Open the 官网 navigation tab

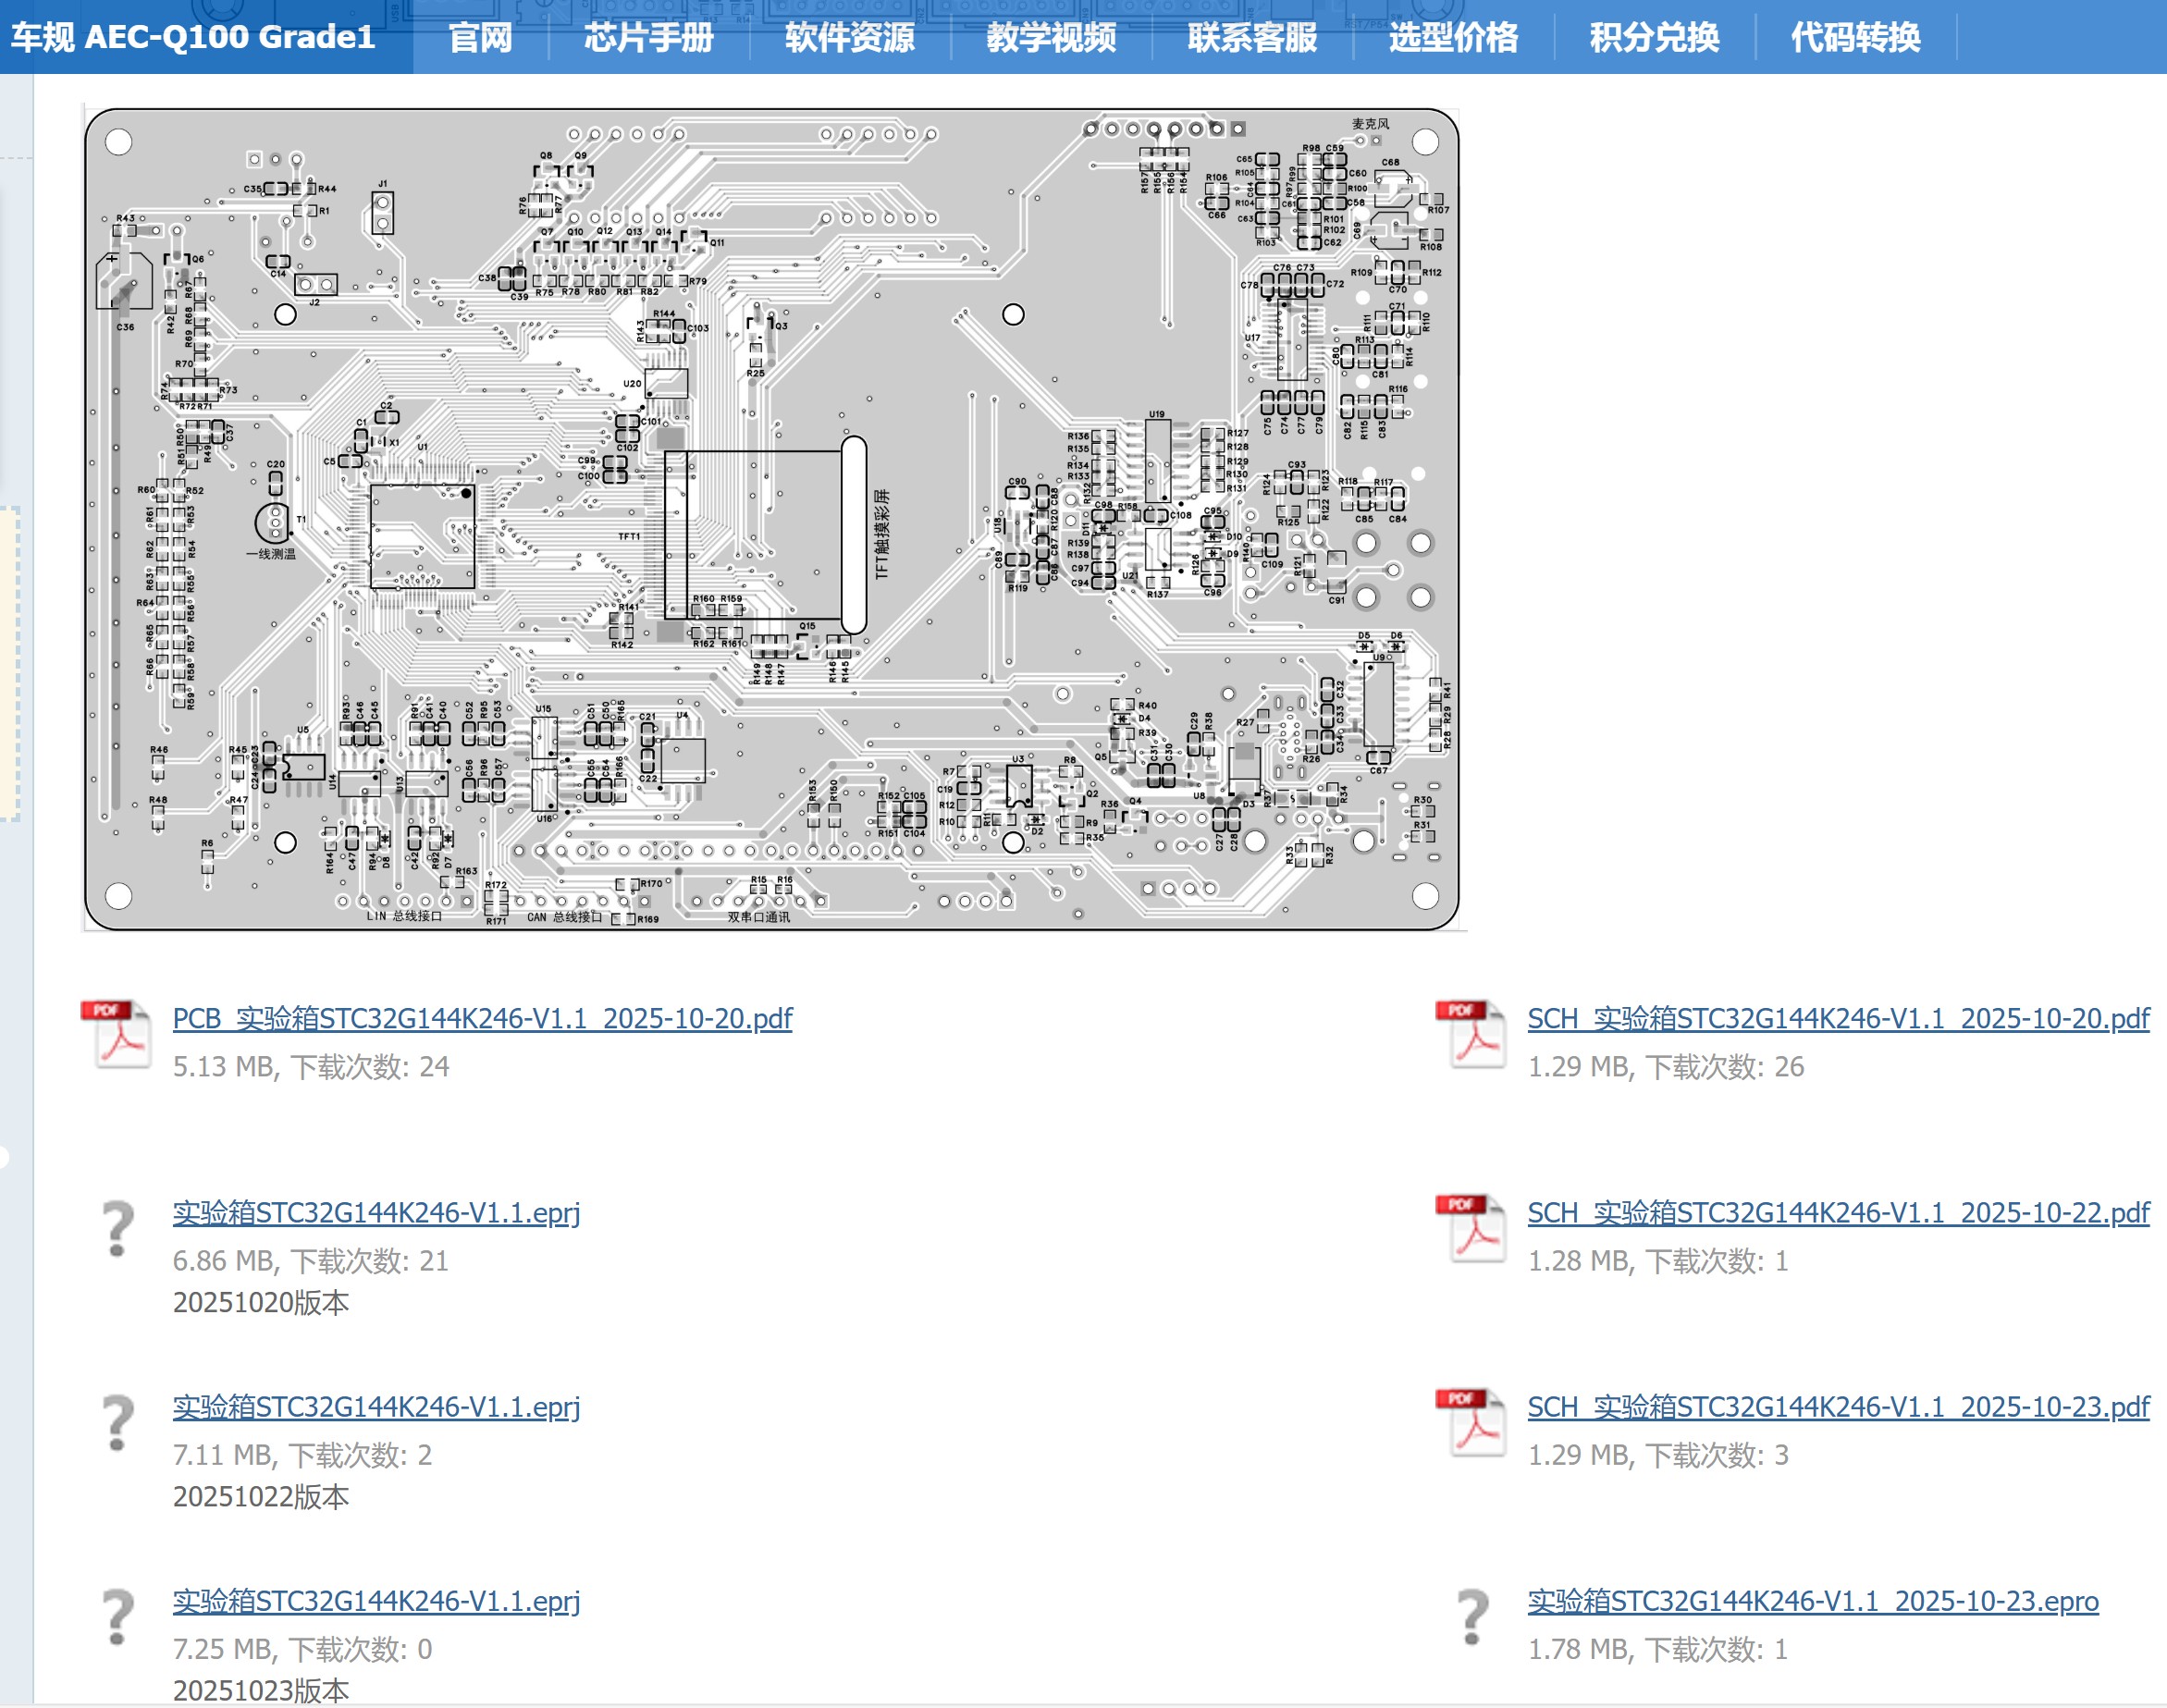click(480, 38)
